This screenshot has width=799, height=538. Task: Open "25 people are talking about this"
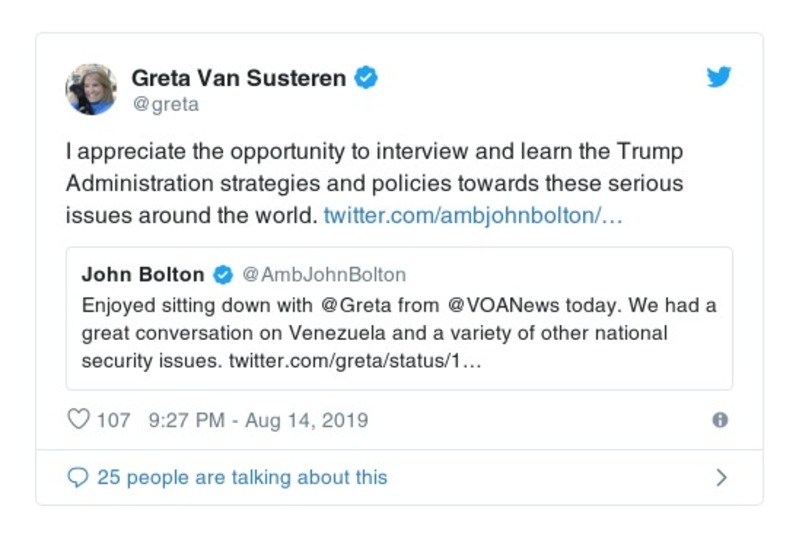coord(242,478)
